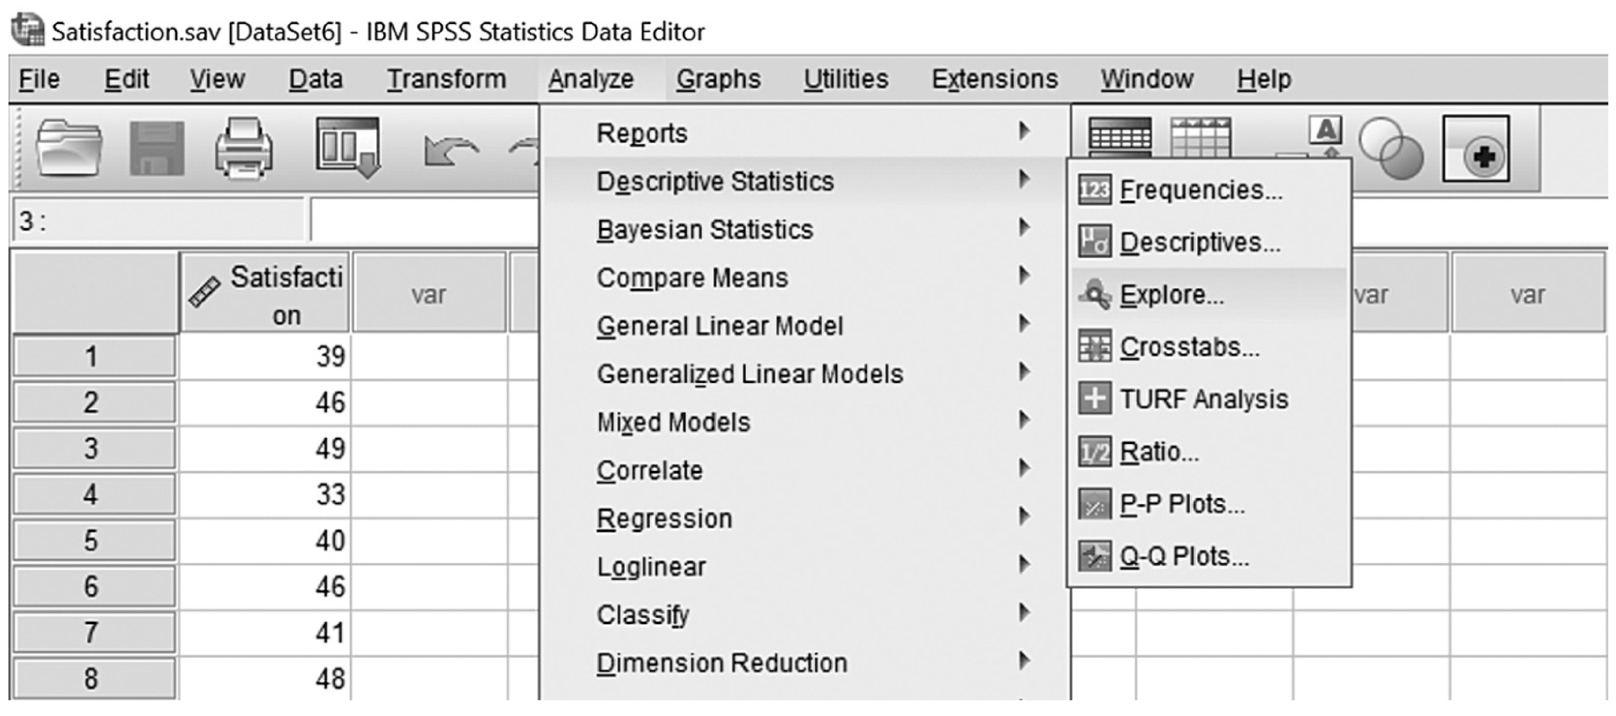Click the Save floppy disk icon
The height and width of the screenshot is (716, 1616).
click(x=157, y=149)
